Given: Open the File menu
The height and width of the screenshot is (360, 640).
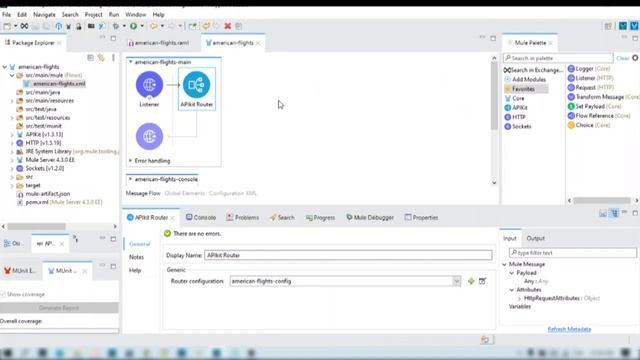Looking at the screenshot, I should click(7, 15).
